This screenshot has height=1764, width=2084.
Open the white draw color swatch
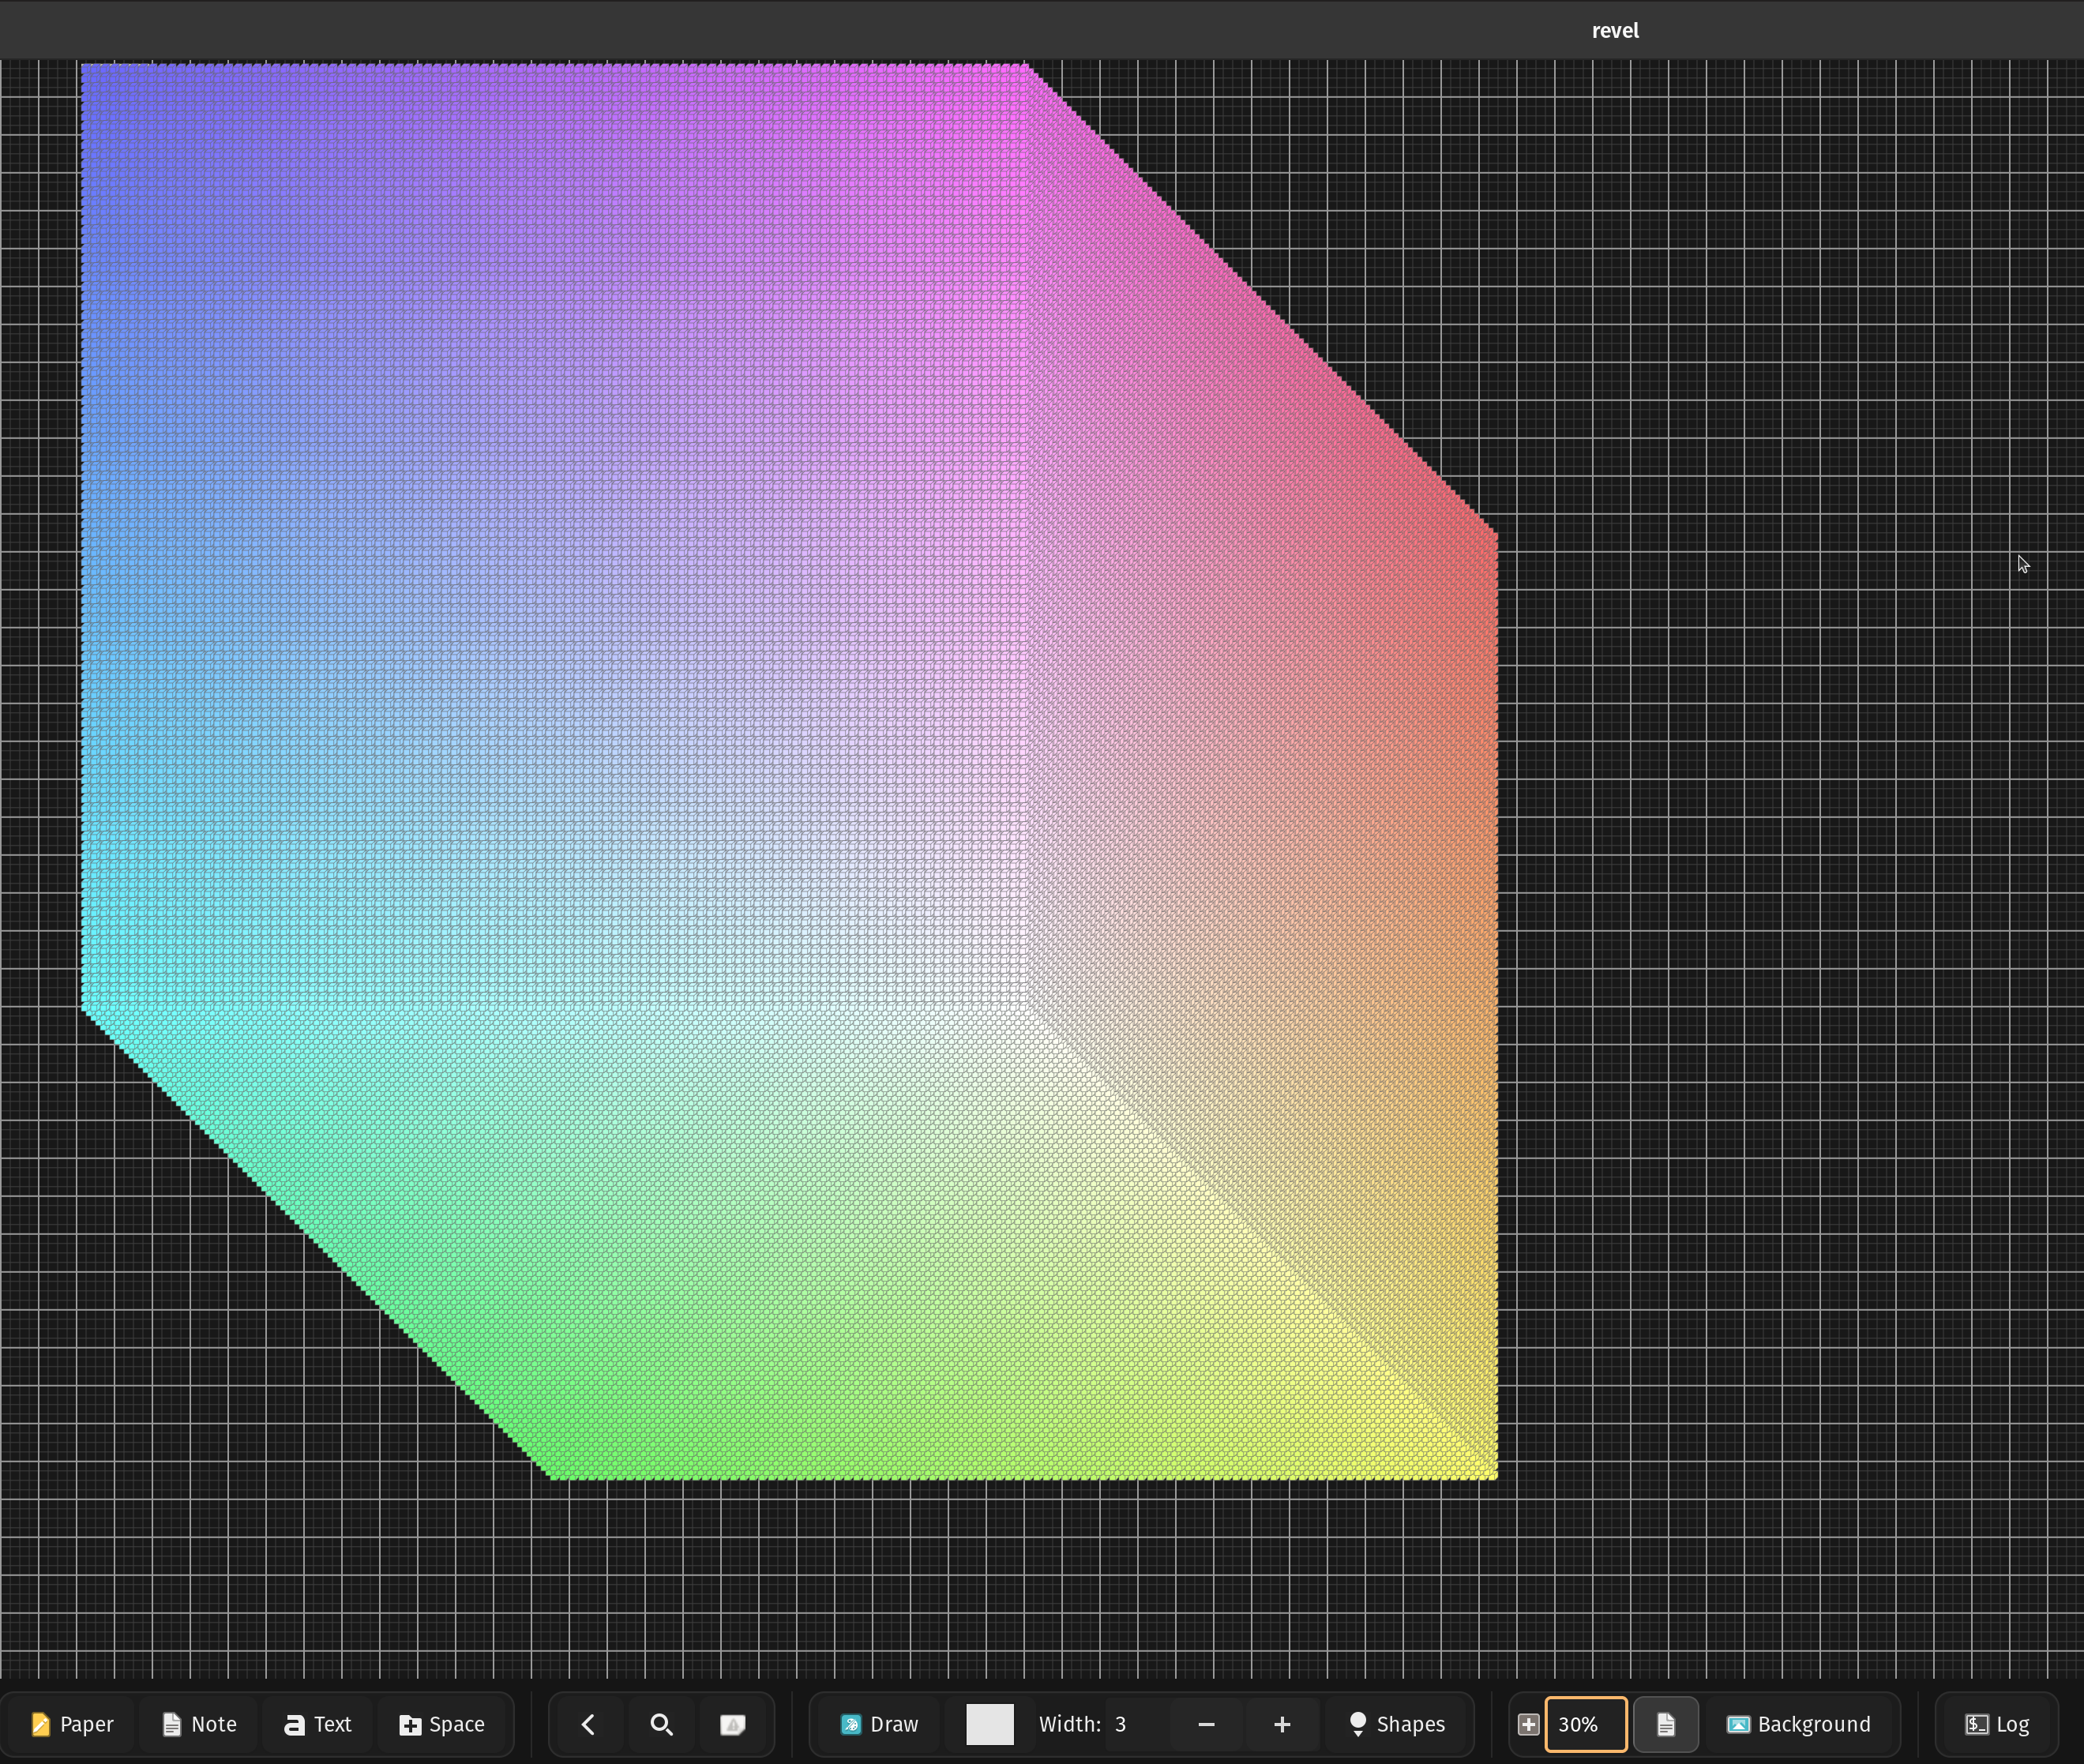pyautogui.click(x=989, y=1724)
